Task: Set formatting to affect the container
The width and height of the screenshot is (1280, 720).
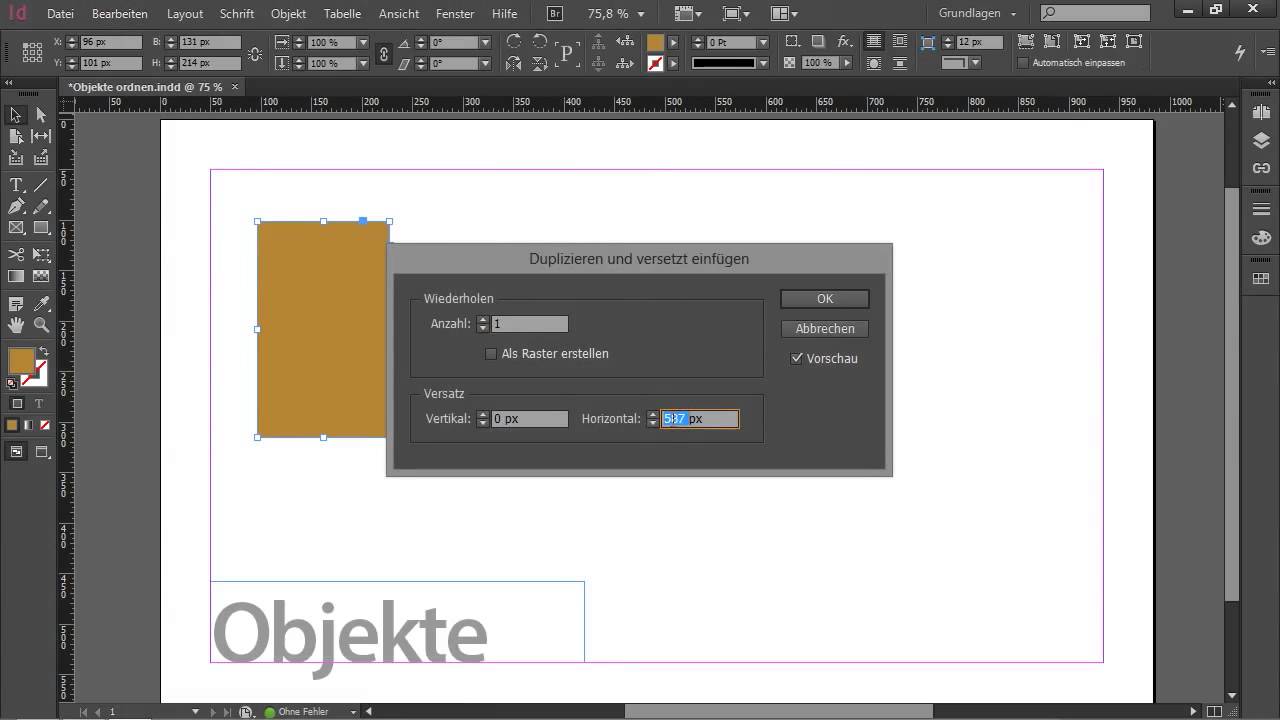Action: coord(17,404)
